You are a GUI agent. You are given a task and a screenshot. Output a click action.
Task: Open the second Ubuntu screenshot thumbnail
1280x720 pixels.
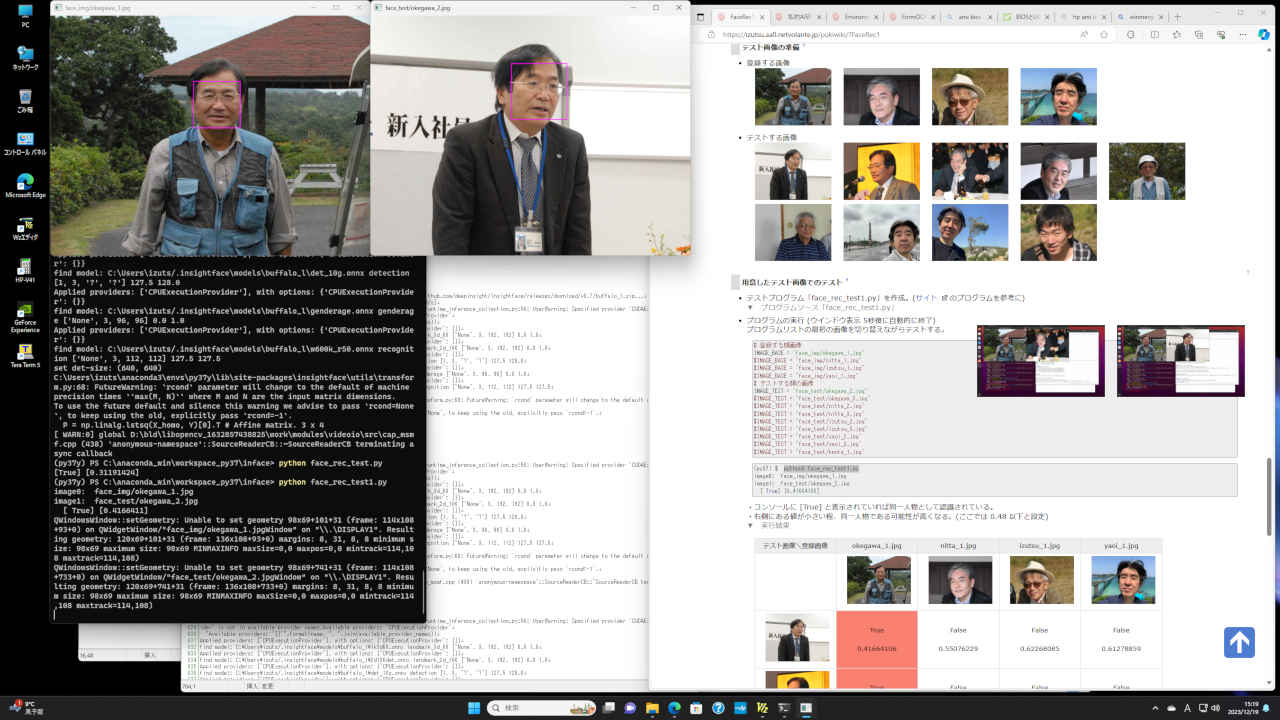click(x=1180, y=360)
